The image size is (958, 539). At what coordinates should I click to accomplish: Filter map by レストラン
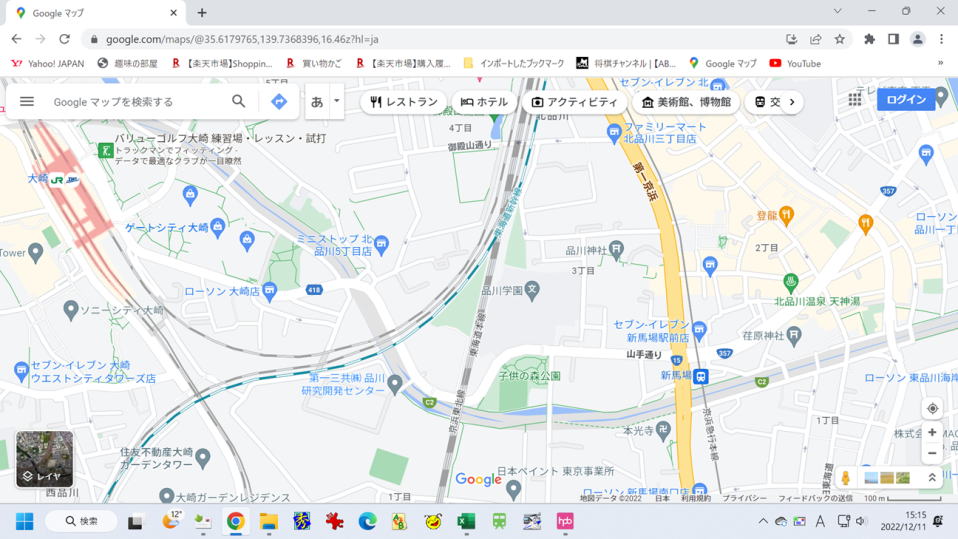(404, 102)
